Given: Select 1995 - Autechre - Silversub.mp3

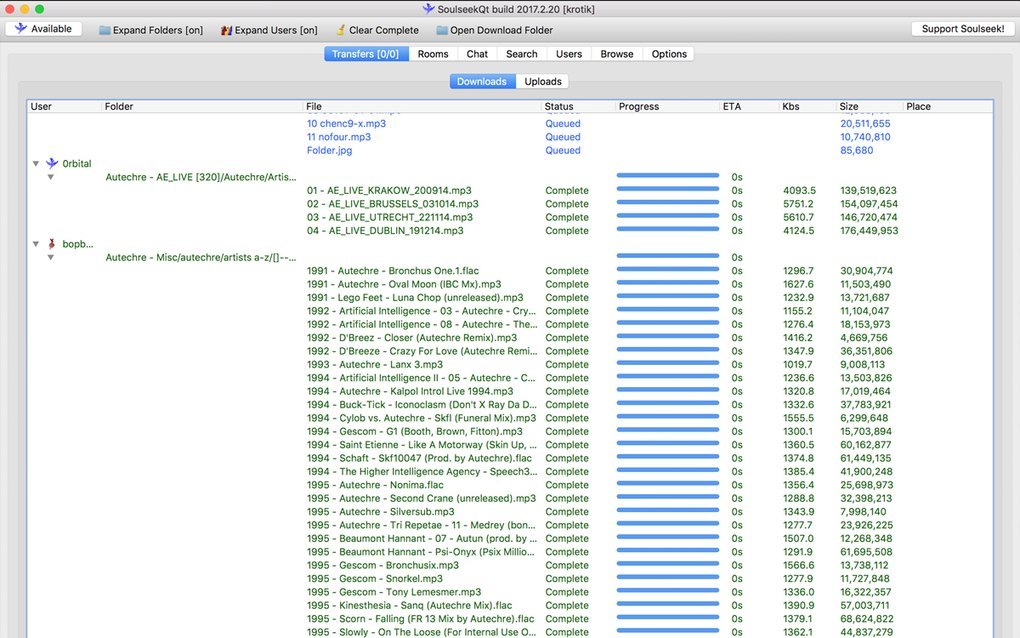Looking at the screenshot, I should (x=381, y=512).
